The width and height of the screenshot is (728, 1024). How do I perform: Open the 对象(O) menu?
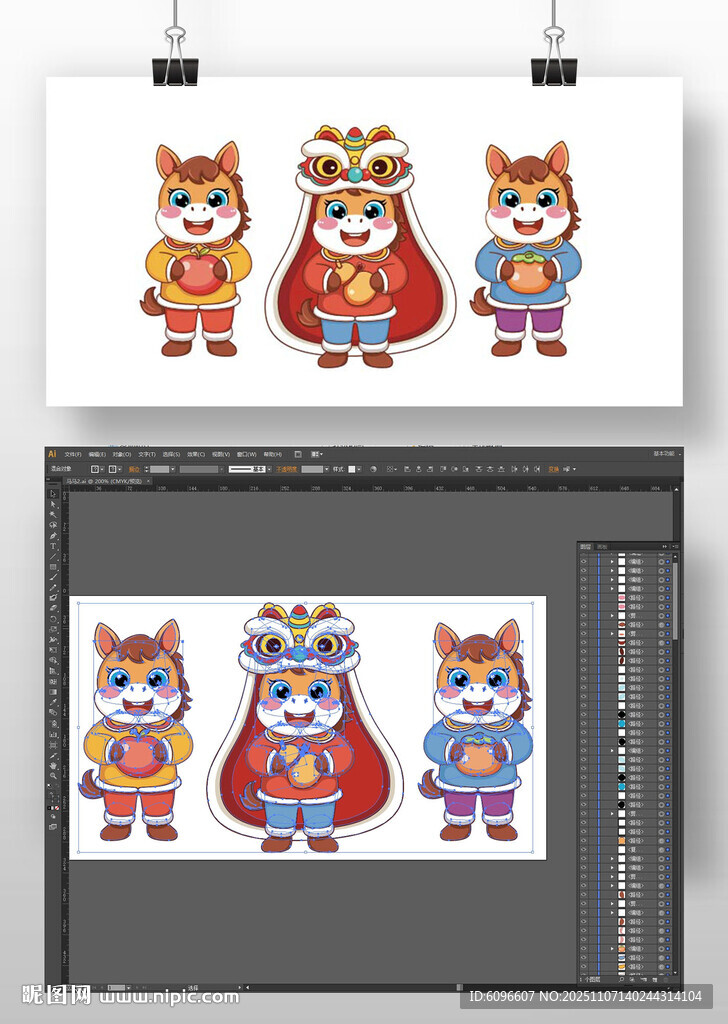[121, 454]
